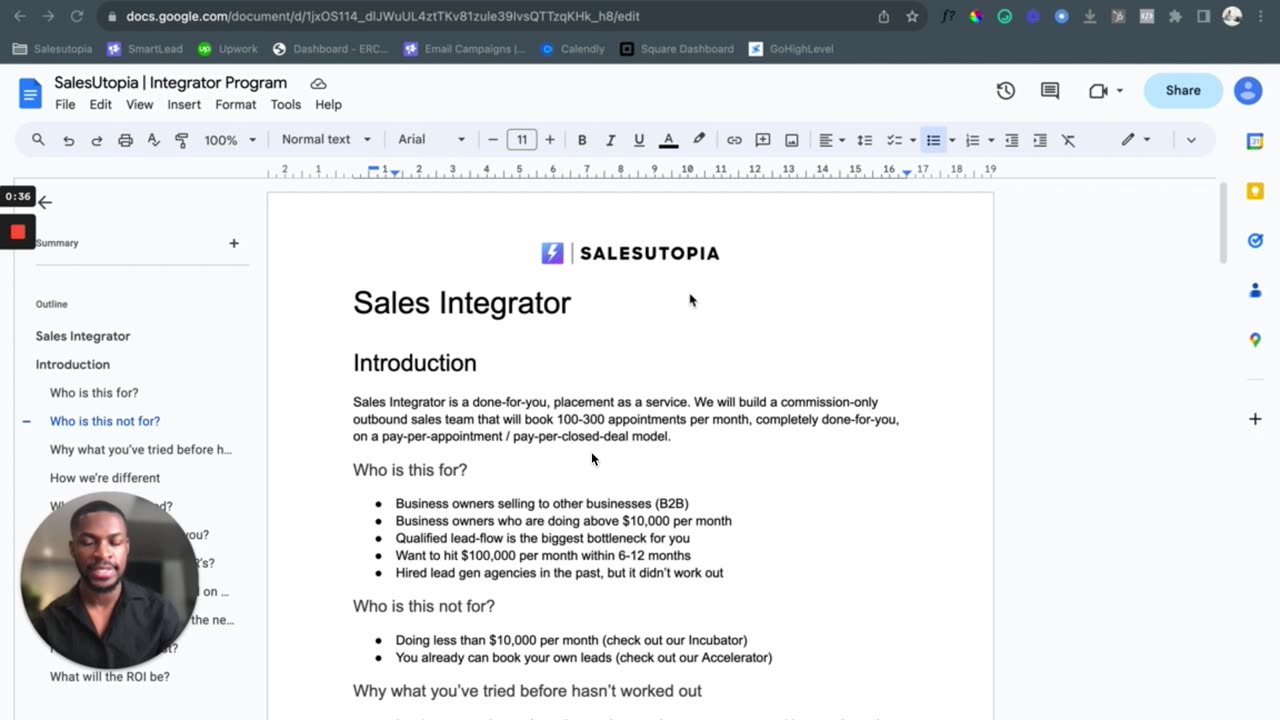
Task: Toggle the bulleted list
Action: [x=933, y=140]
